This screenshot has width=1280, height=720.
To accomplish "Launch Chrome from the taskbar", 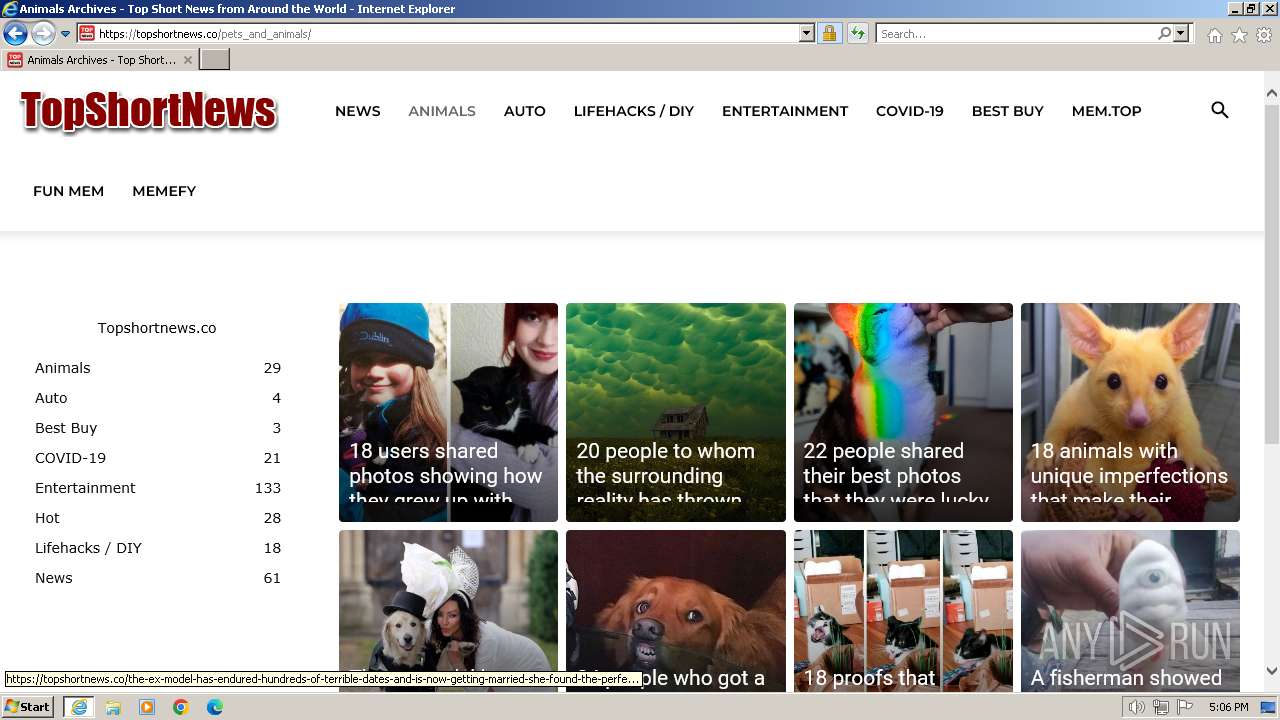I will (181, 707).
